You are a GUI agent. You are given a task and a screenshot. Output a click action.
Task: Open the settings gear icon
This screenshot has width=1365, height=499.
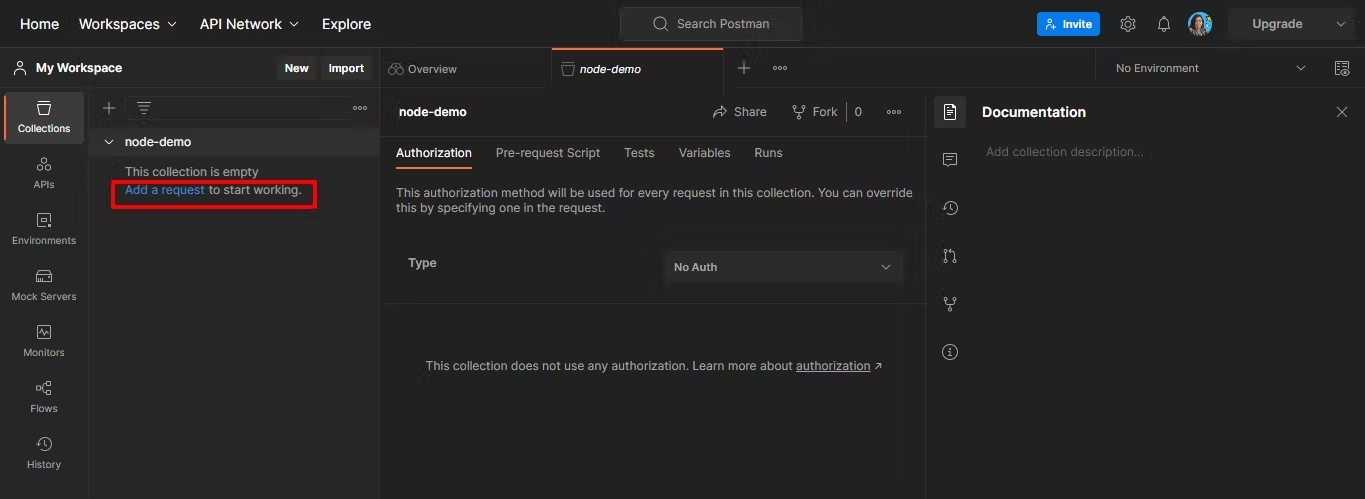pyautogui.click(x=1128, y=24)
